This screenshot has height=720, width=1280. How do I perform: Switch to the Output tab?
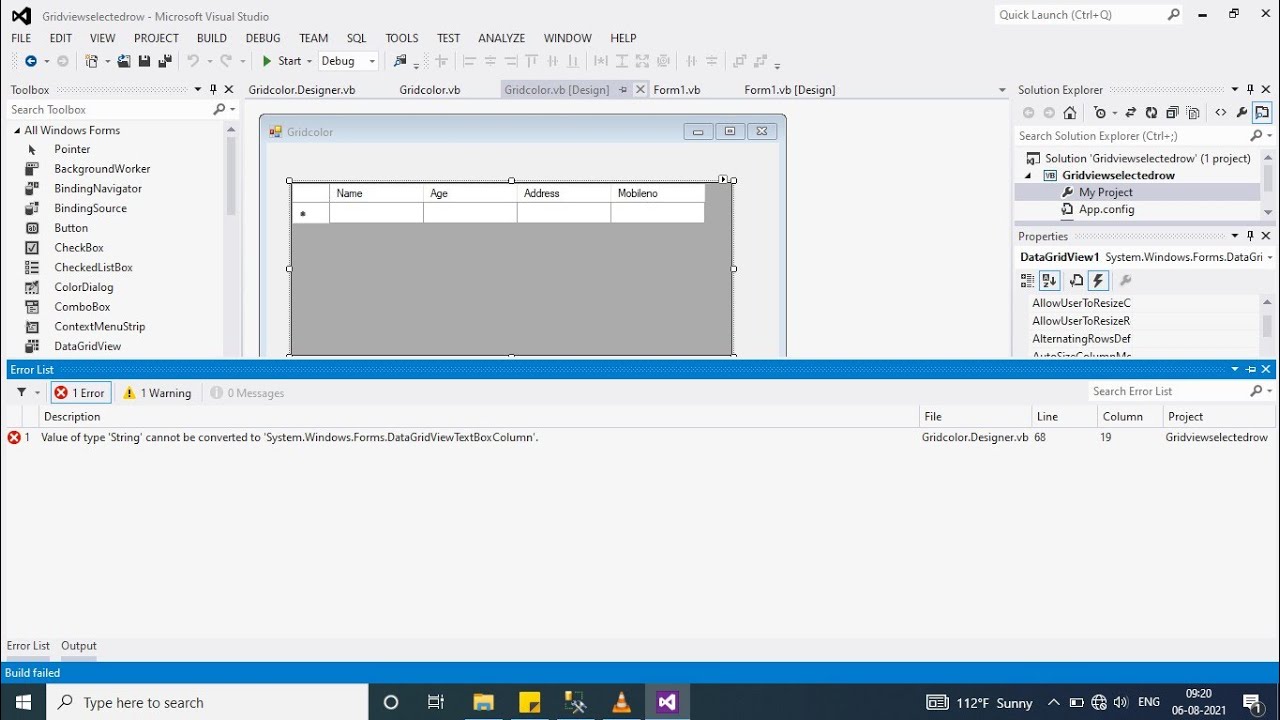pos(79,646)
